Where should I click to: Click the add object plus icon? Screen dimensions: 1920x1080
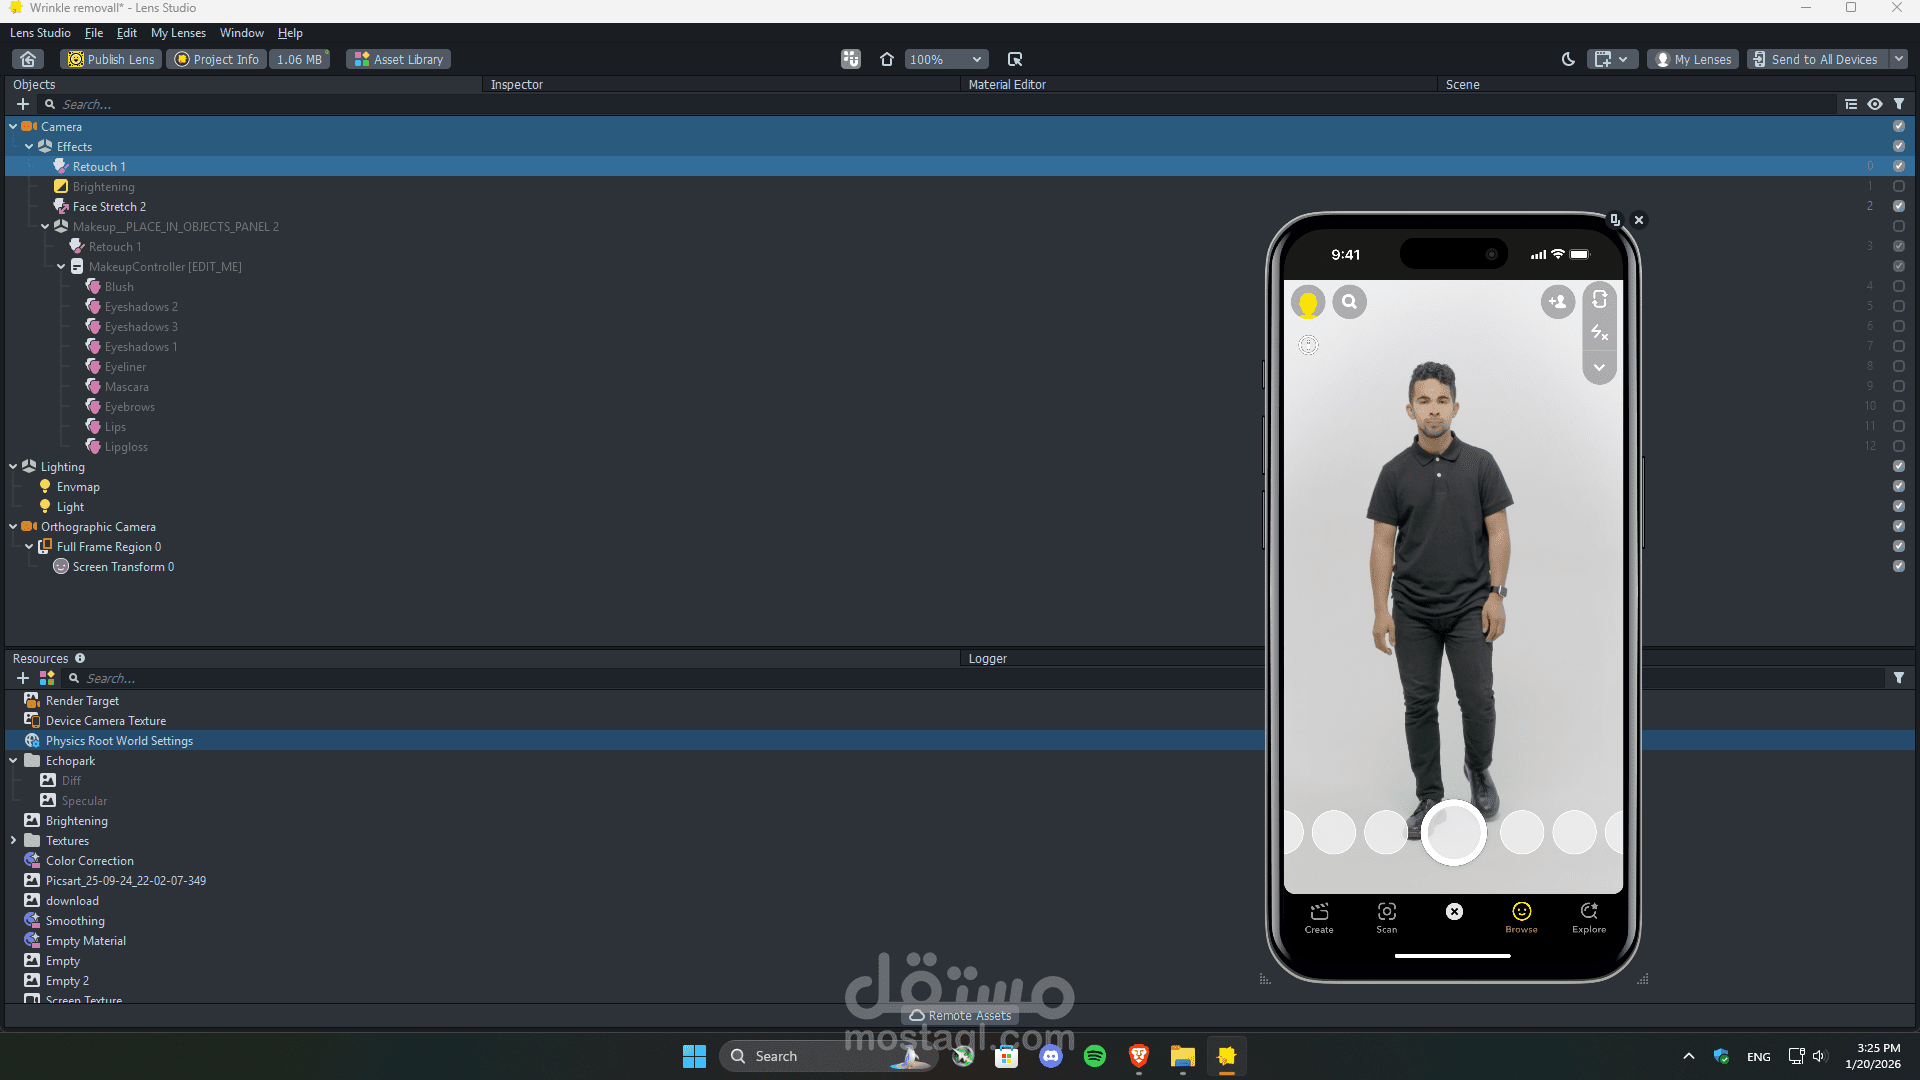point(22,104)
